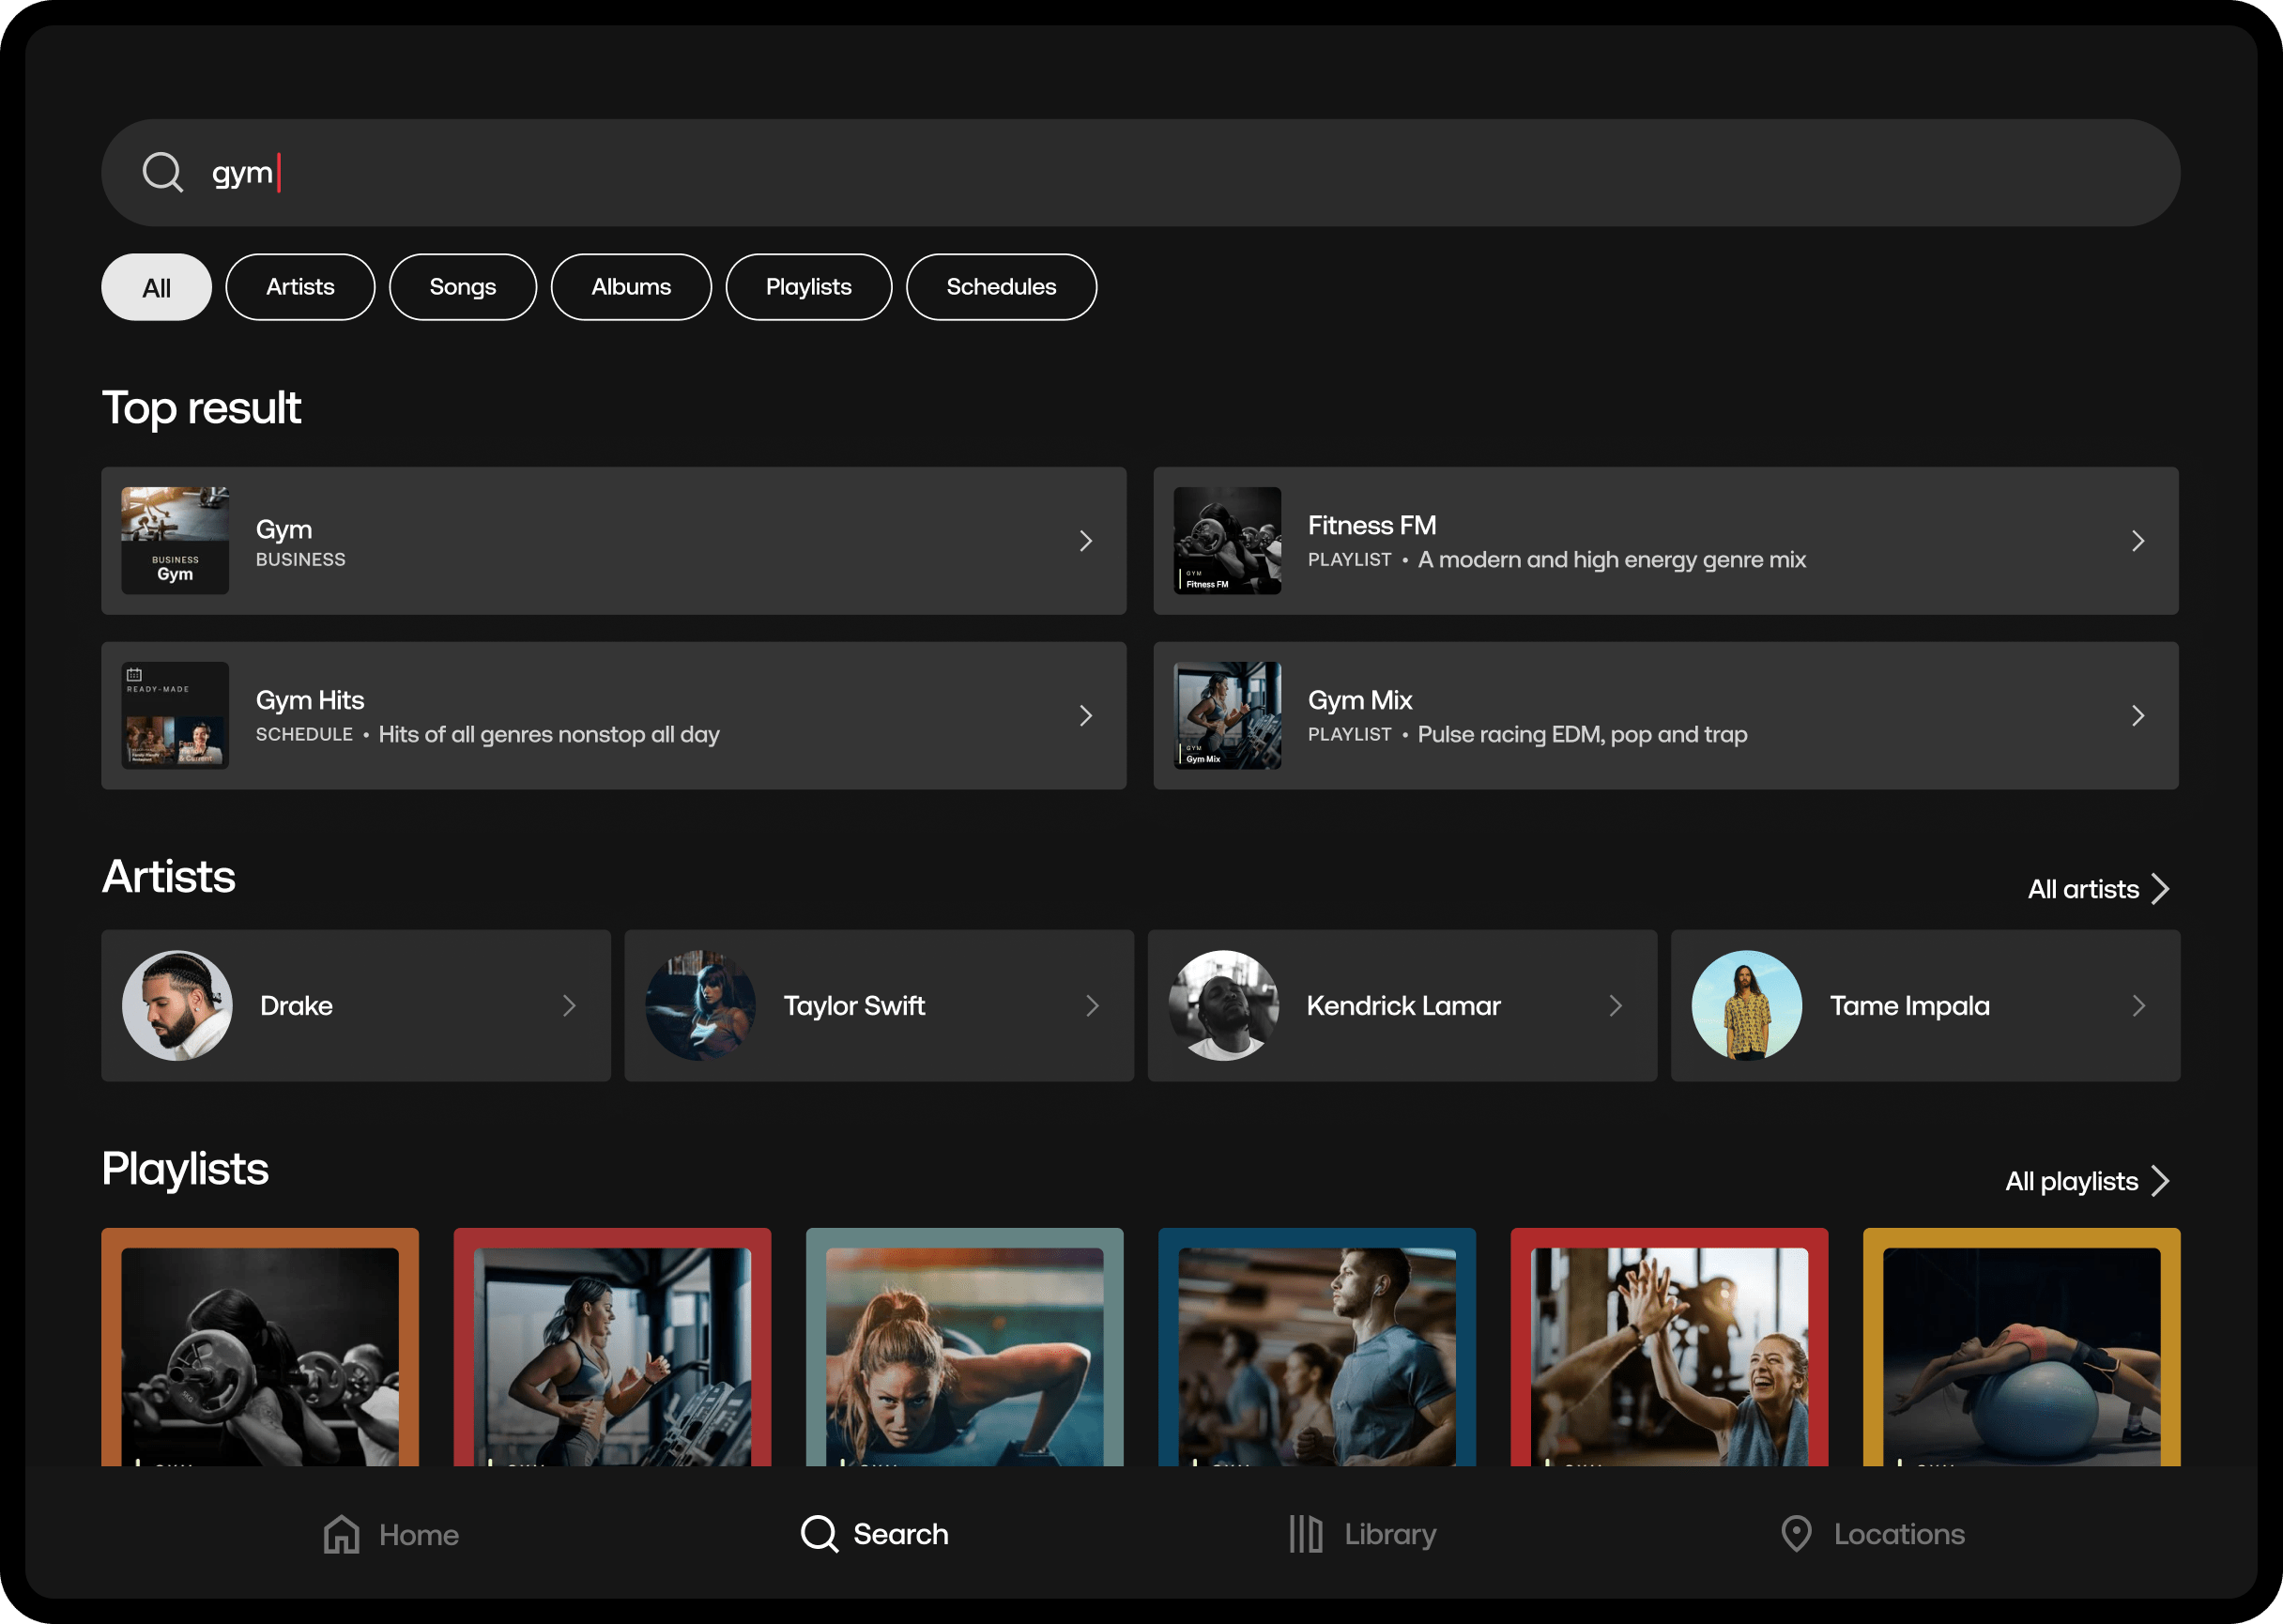Open Drake's circular artist photo
2283x1624 pixels.
(x=177, y=1005)
